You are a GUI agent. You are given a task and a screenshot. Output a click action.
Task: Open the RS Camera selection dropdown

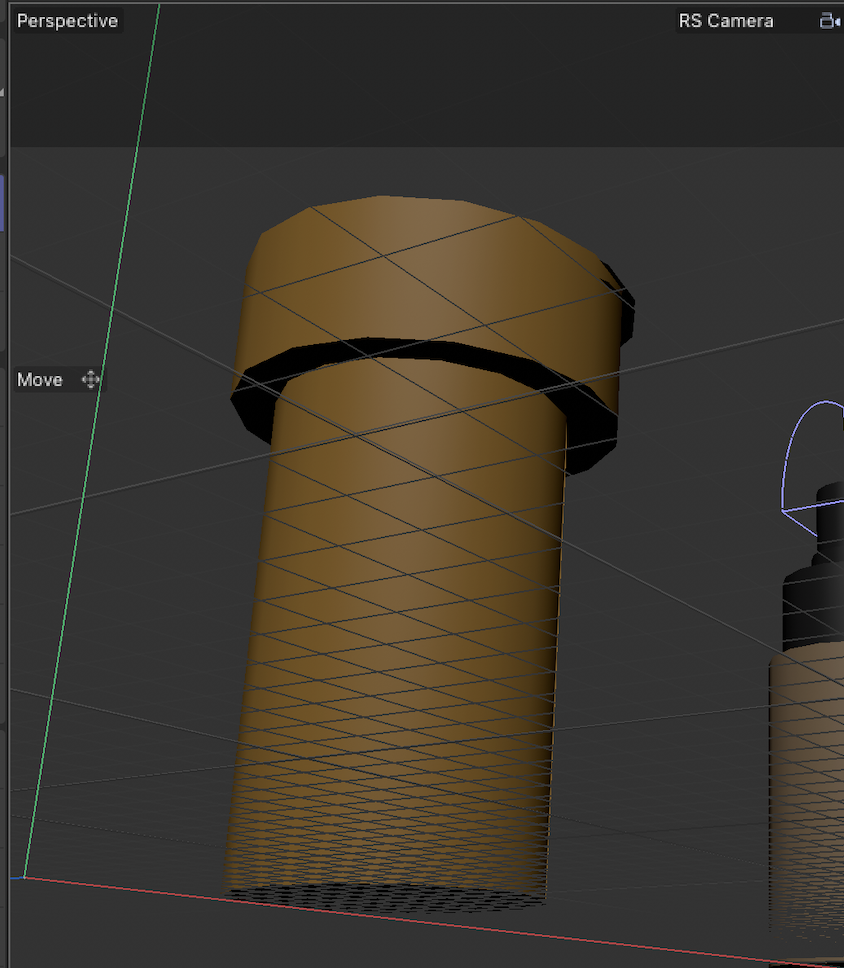pyautogui.click(x=726, y=20)
